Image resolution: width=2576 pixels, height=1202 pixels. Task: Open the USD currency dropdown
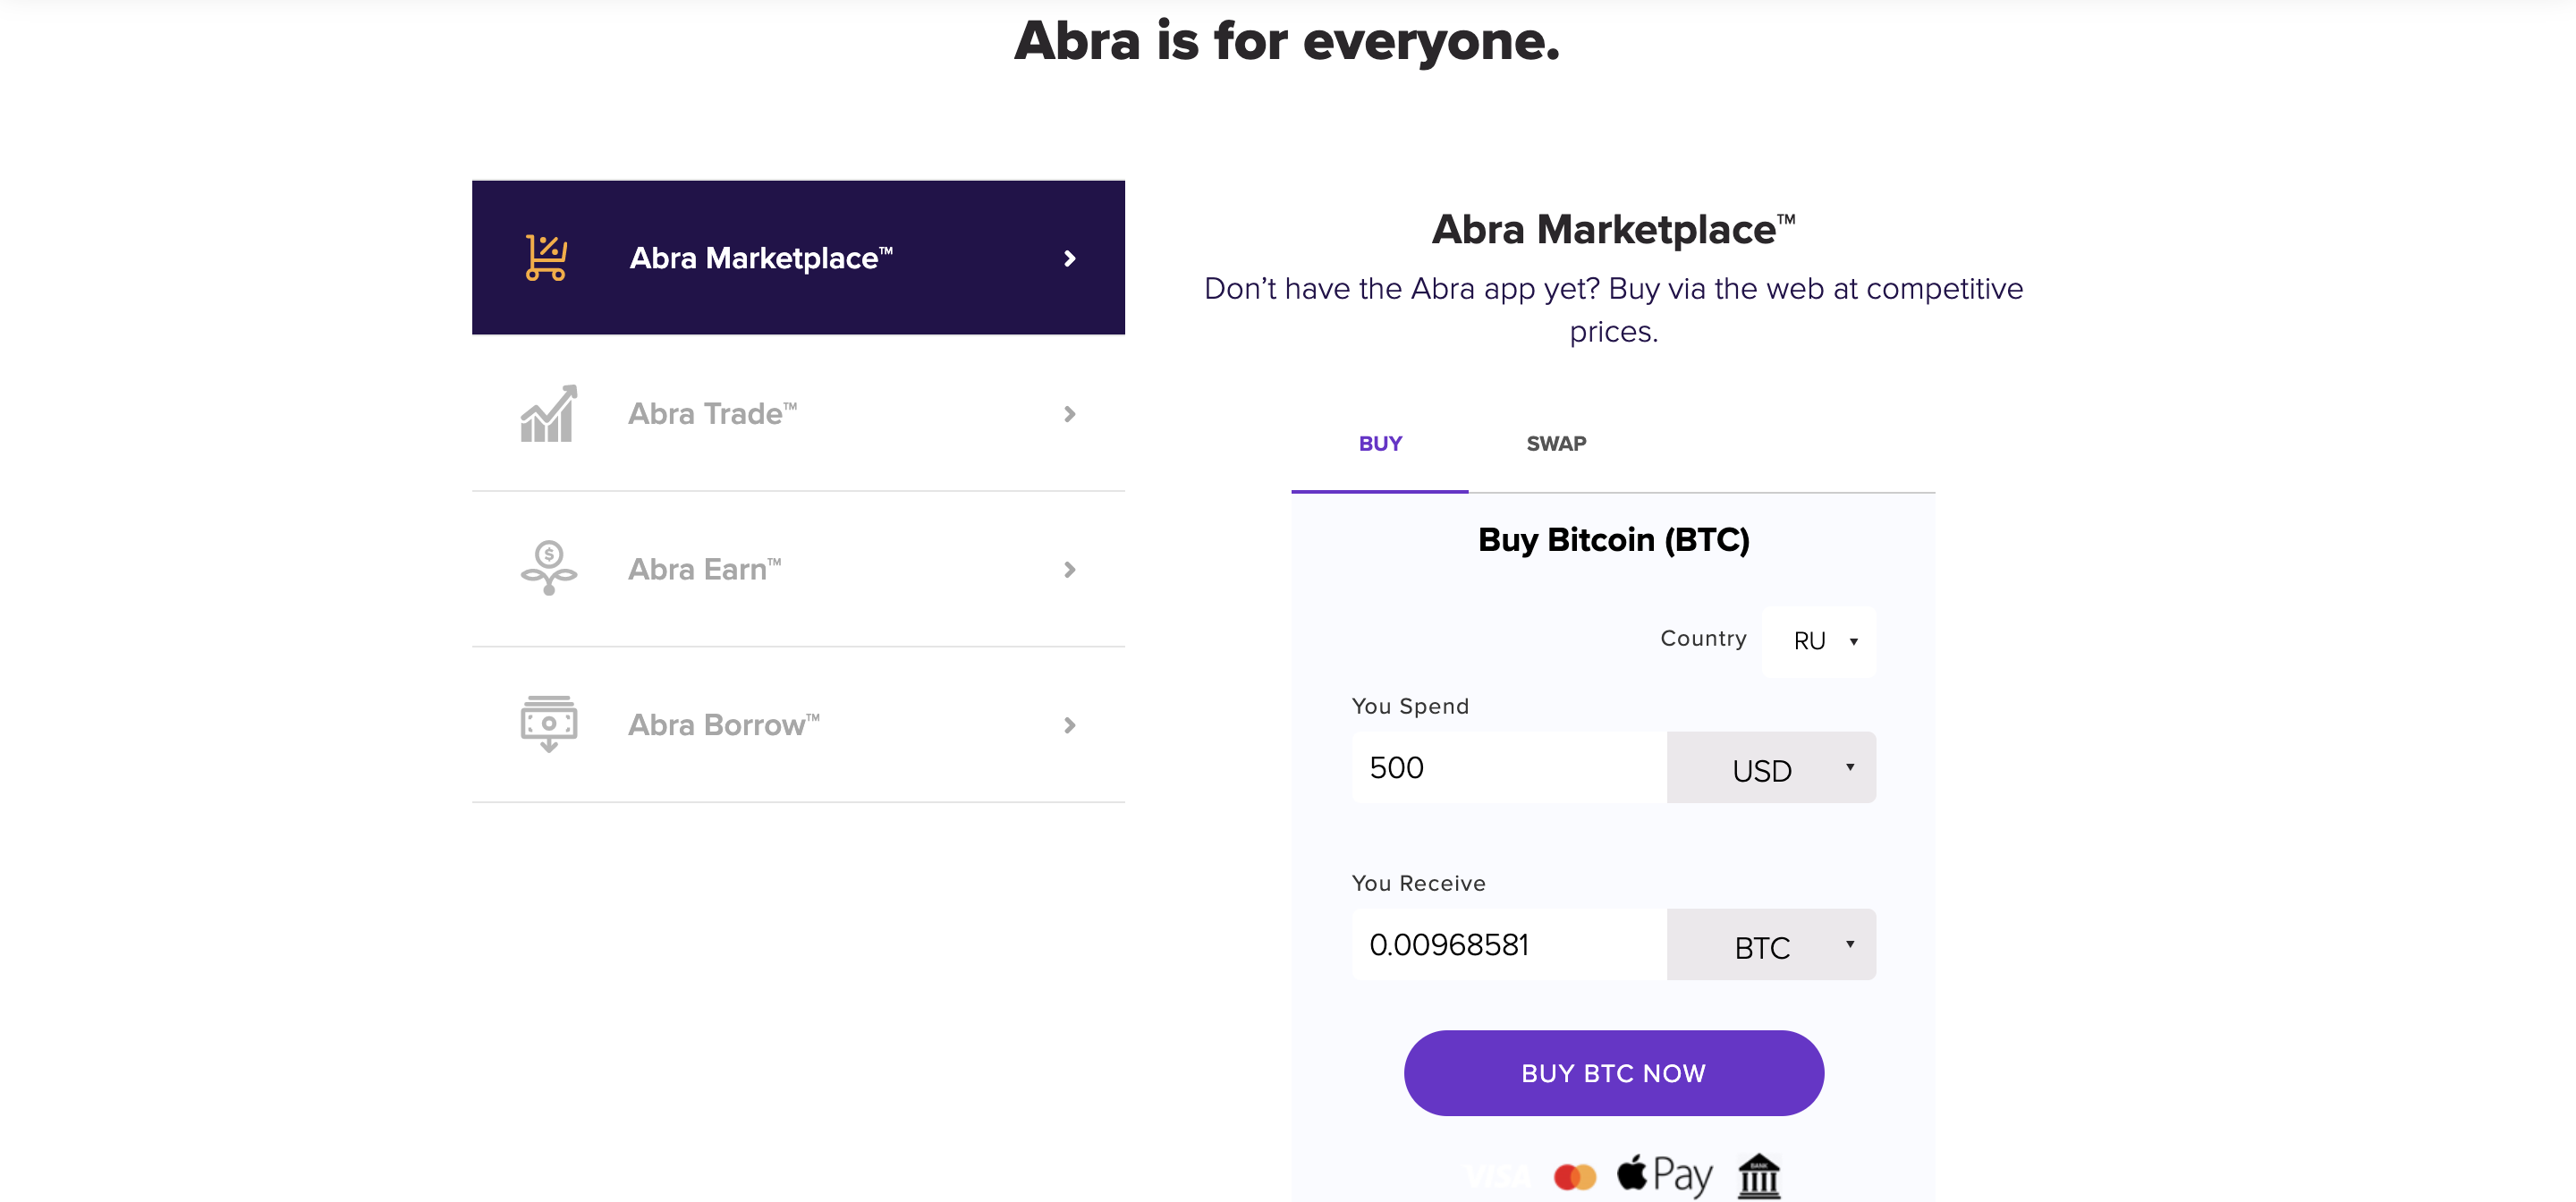(x=1770, y=768)
